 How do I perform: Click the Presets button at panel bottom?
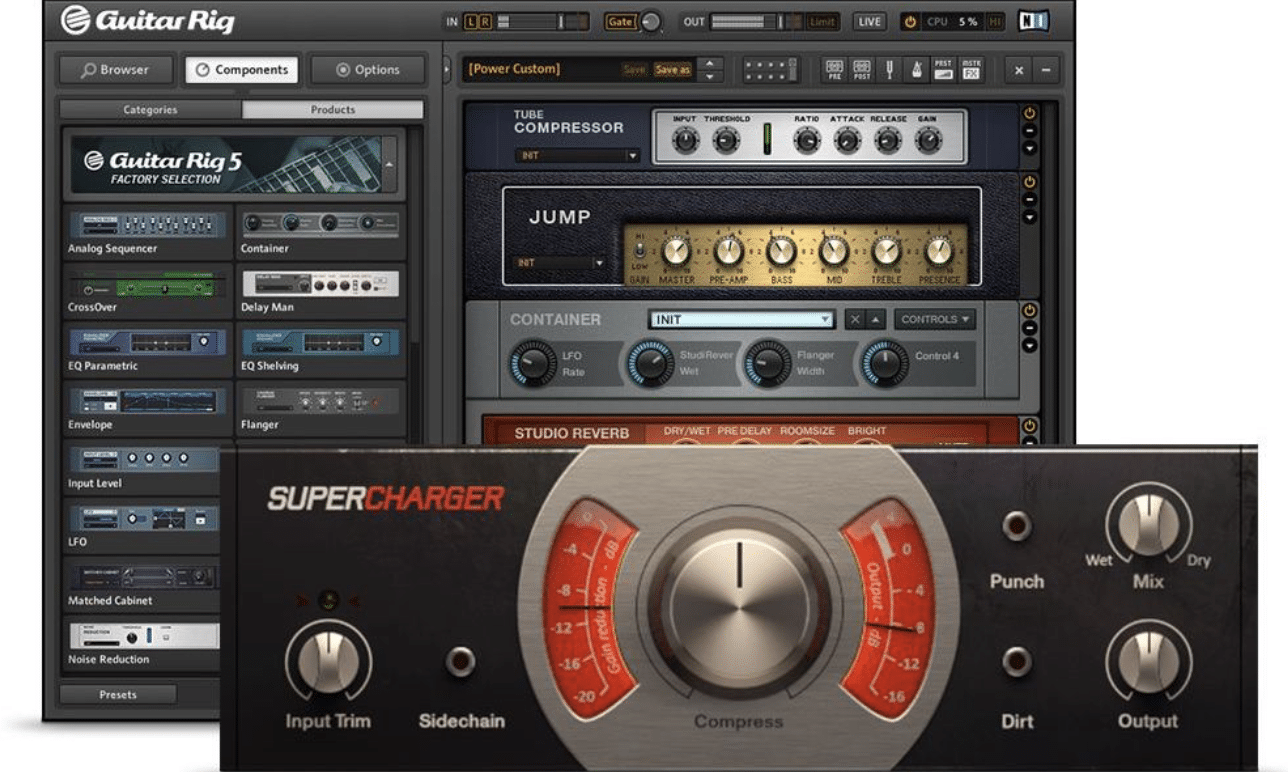[118, 694]
